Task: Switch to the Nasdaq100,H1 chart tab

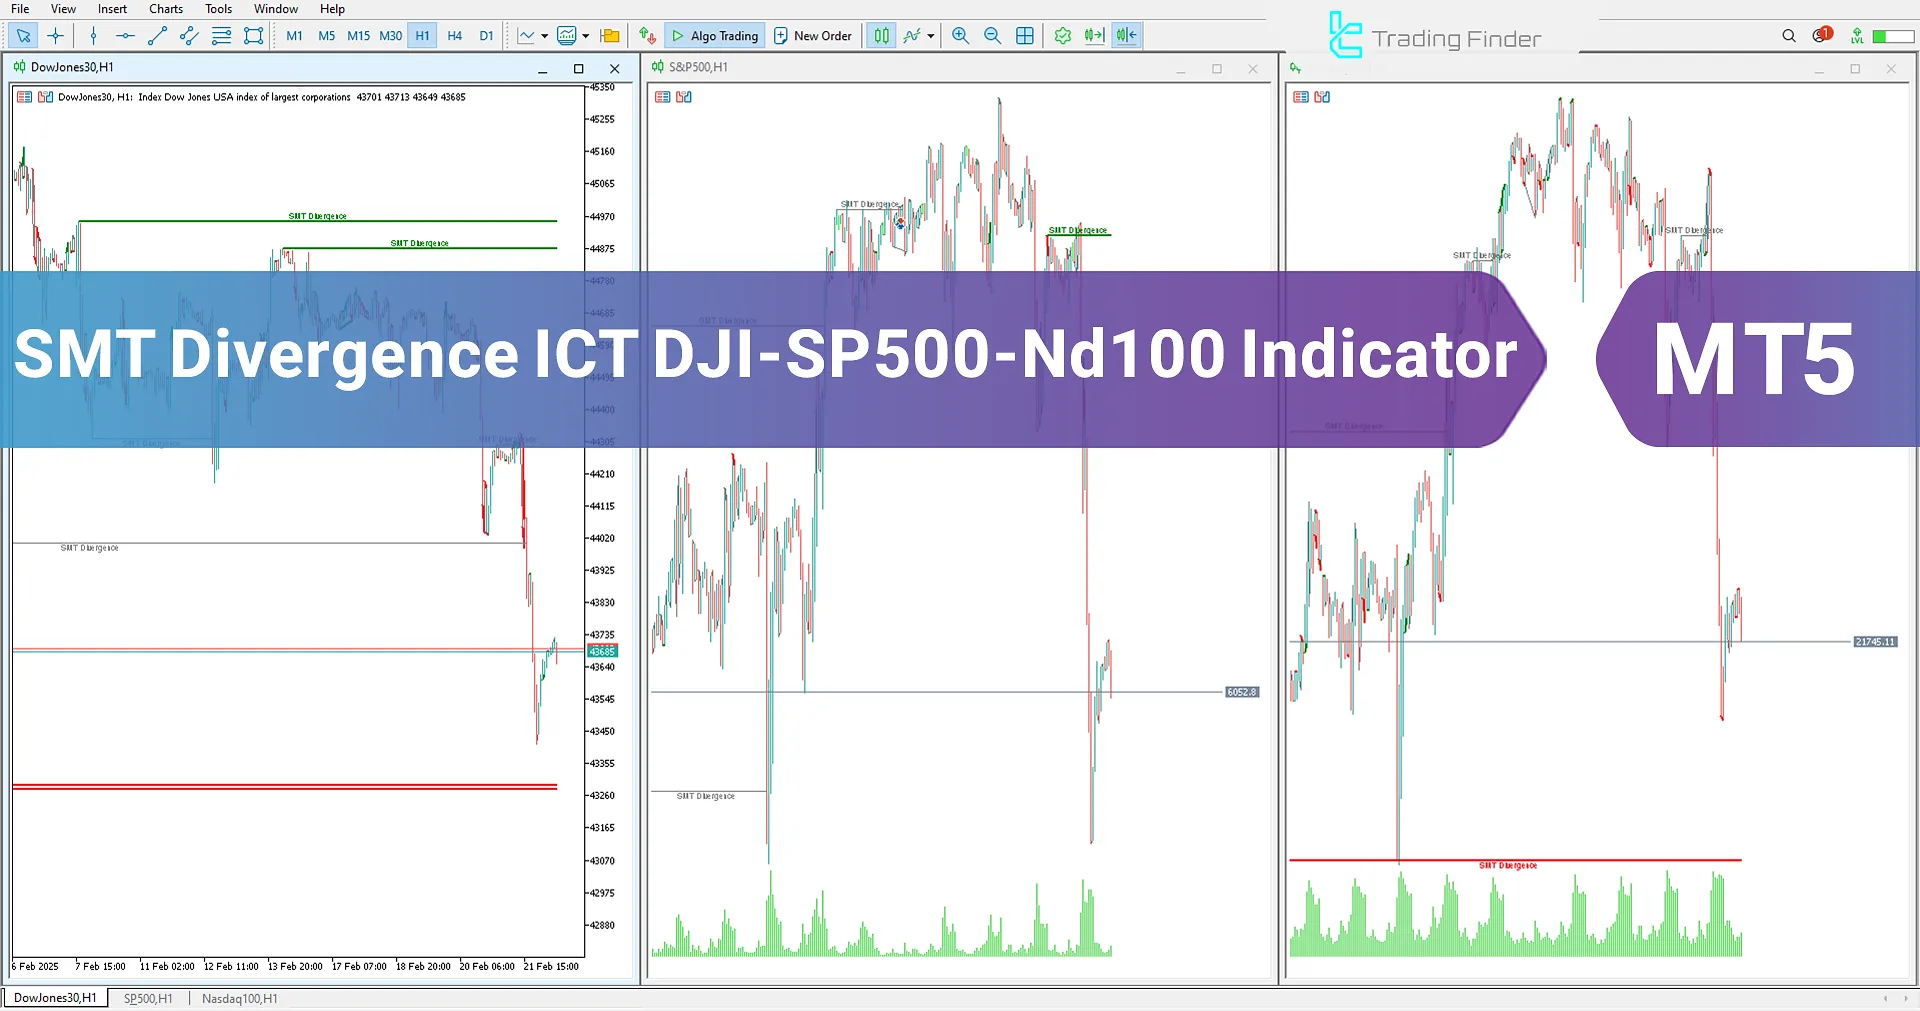Action: pyautogui.click(x=240, y=998)
